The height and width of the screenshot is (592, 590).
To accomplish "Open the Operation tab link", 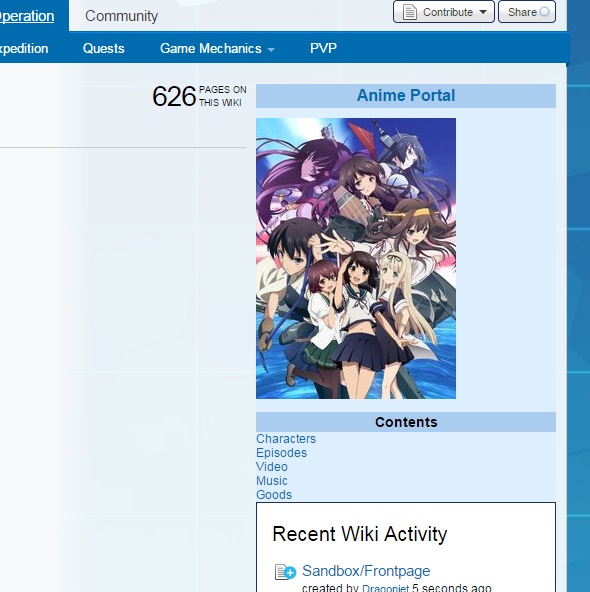I will click(x=26, y=16).
